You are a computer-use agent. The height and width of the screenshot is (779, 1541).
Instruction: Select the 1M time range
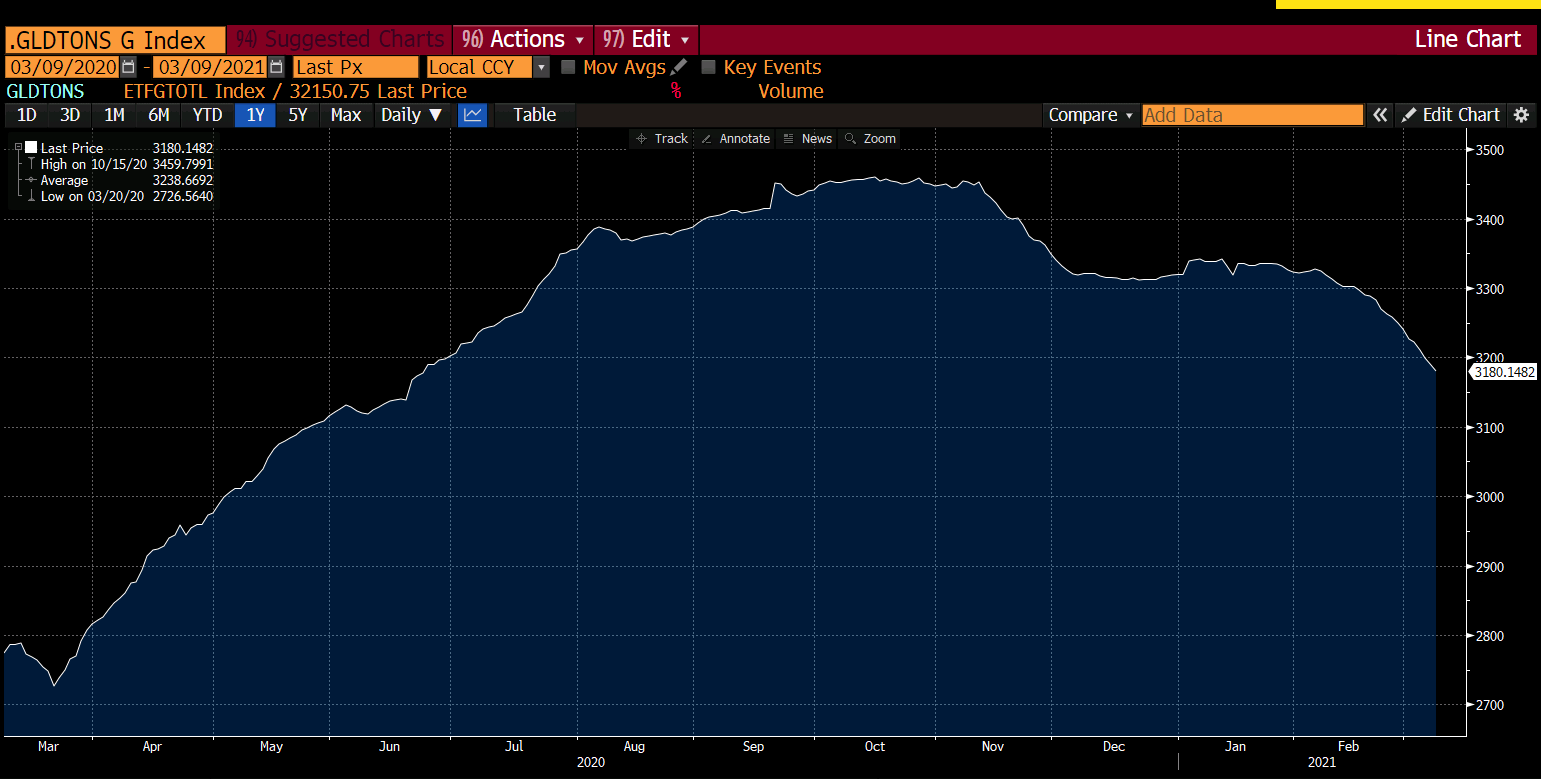click(x=114, y=115)
